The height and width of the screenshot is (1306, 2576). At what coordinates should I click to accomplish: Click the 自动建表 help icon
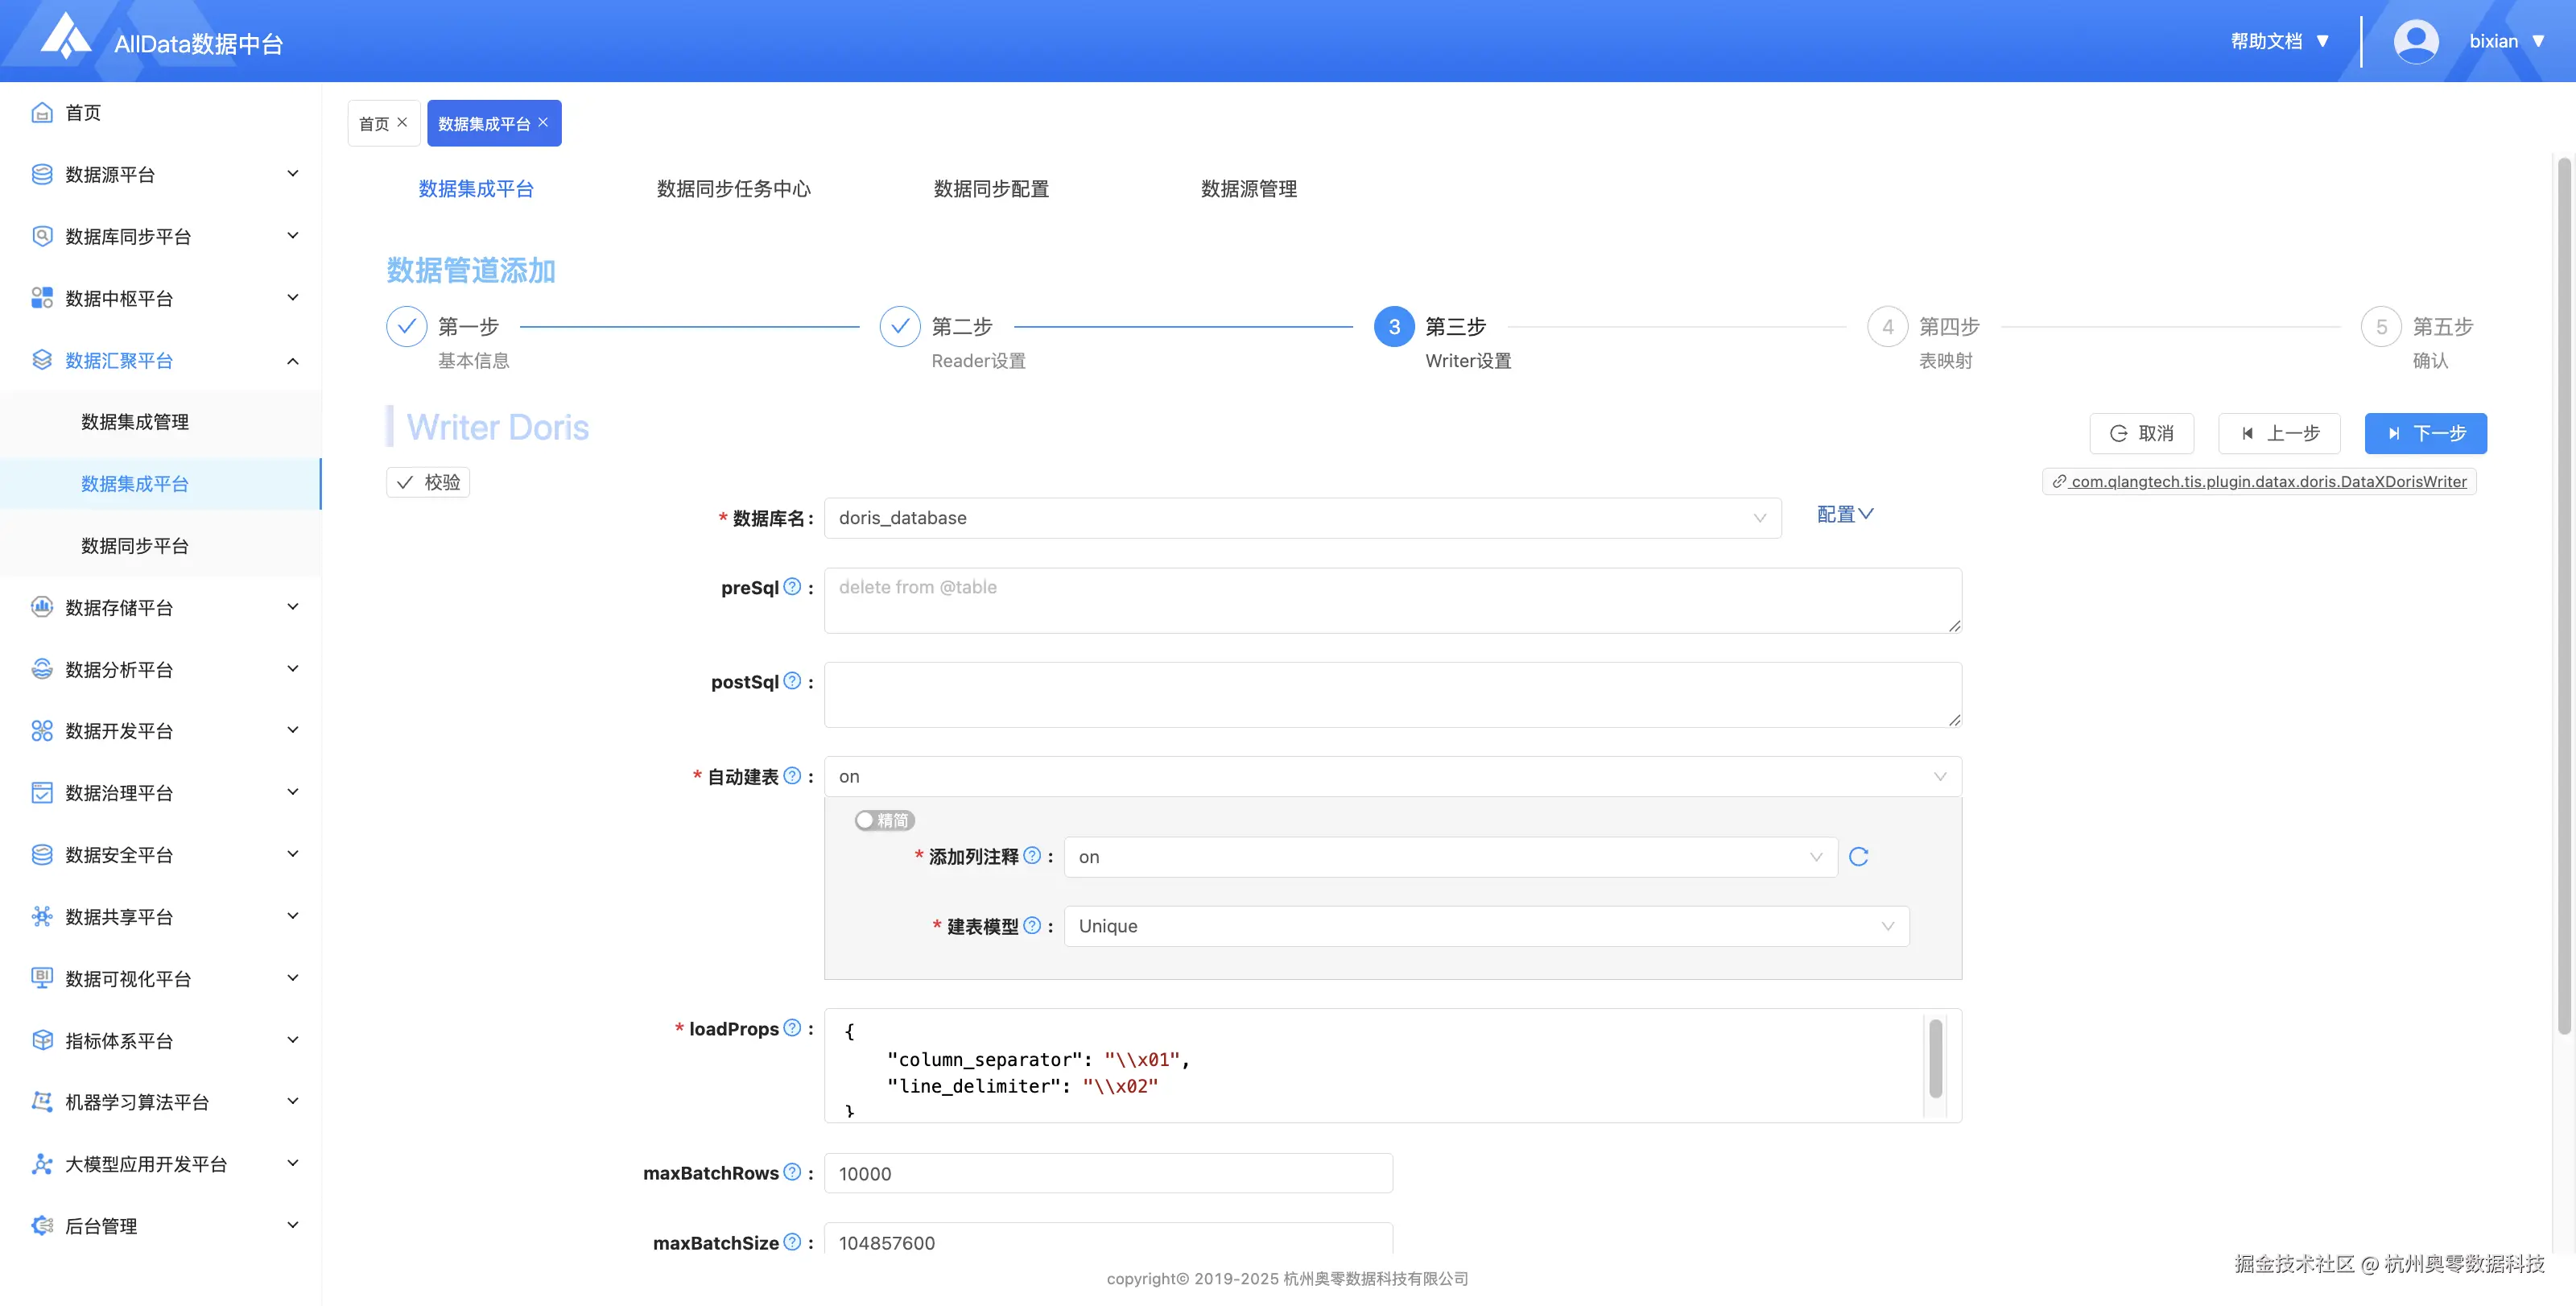792,776
